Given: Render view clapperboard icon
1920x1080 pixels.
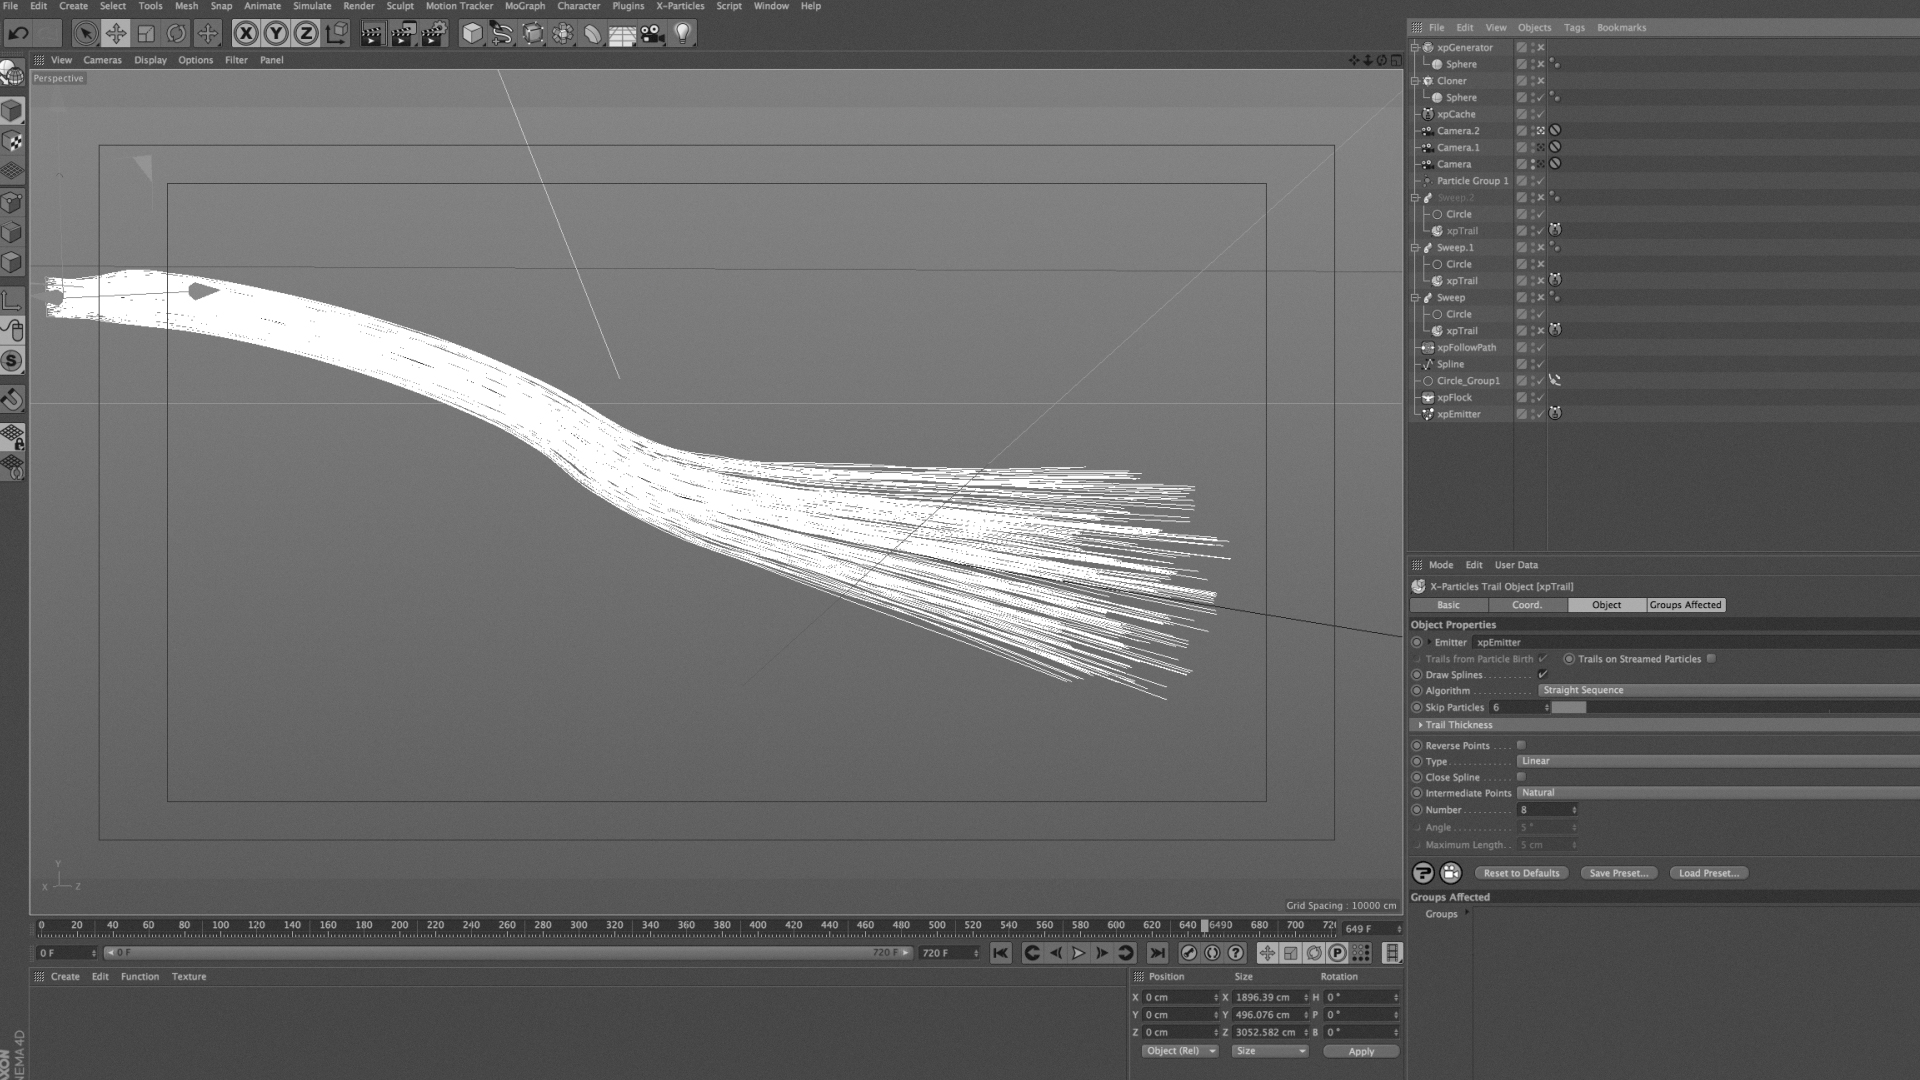Looking at the screenshot, I should tap(372, 33).
